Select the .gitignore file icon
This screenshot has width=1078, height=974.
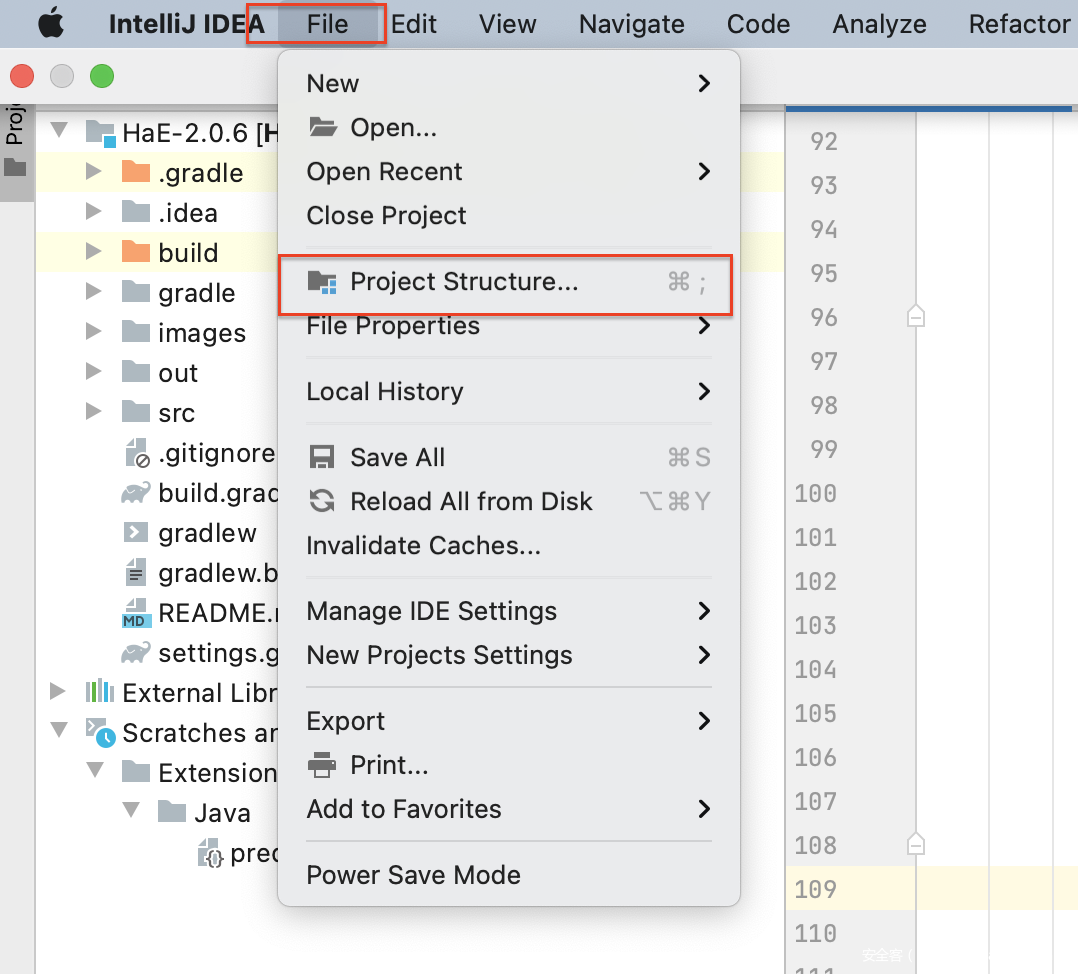tap(137, 453)
